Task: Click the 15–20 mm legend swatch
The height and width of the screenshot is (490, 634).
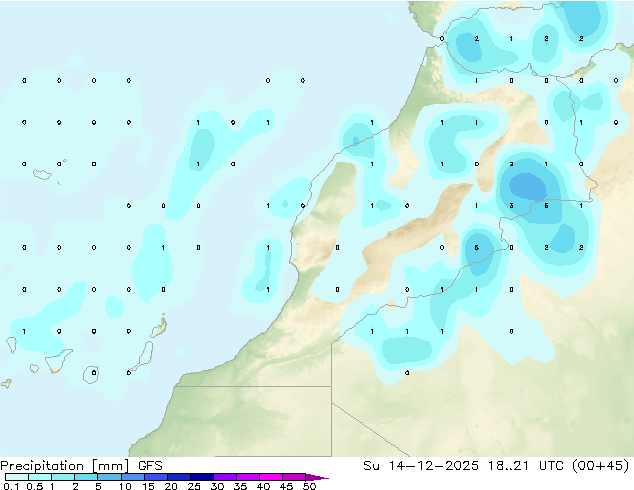Action: [x=156, y=477]
